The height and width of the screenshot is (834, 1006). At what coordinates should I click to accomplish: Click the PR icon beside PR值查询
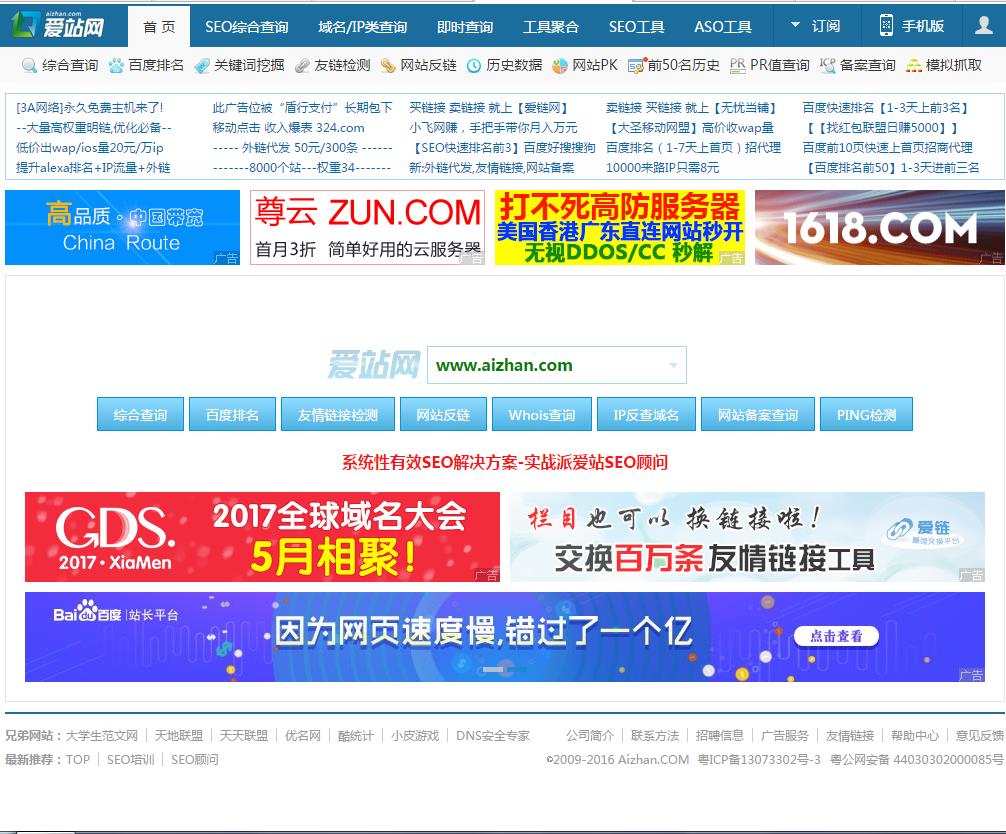tap(737, 65)
